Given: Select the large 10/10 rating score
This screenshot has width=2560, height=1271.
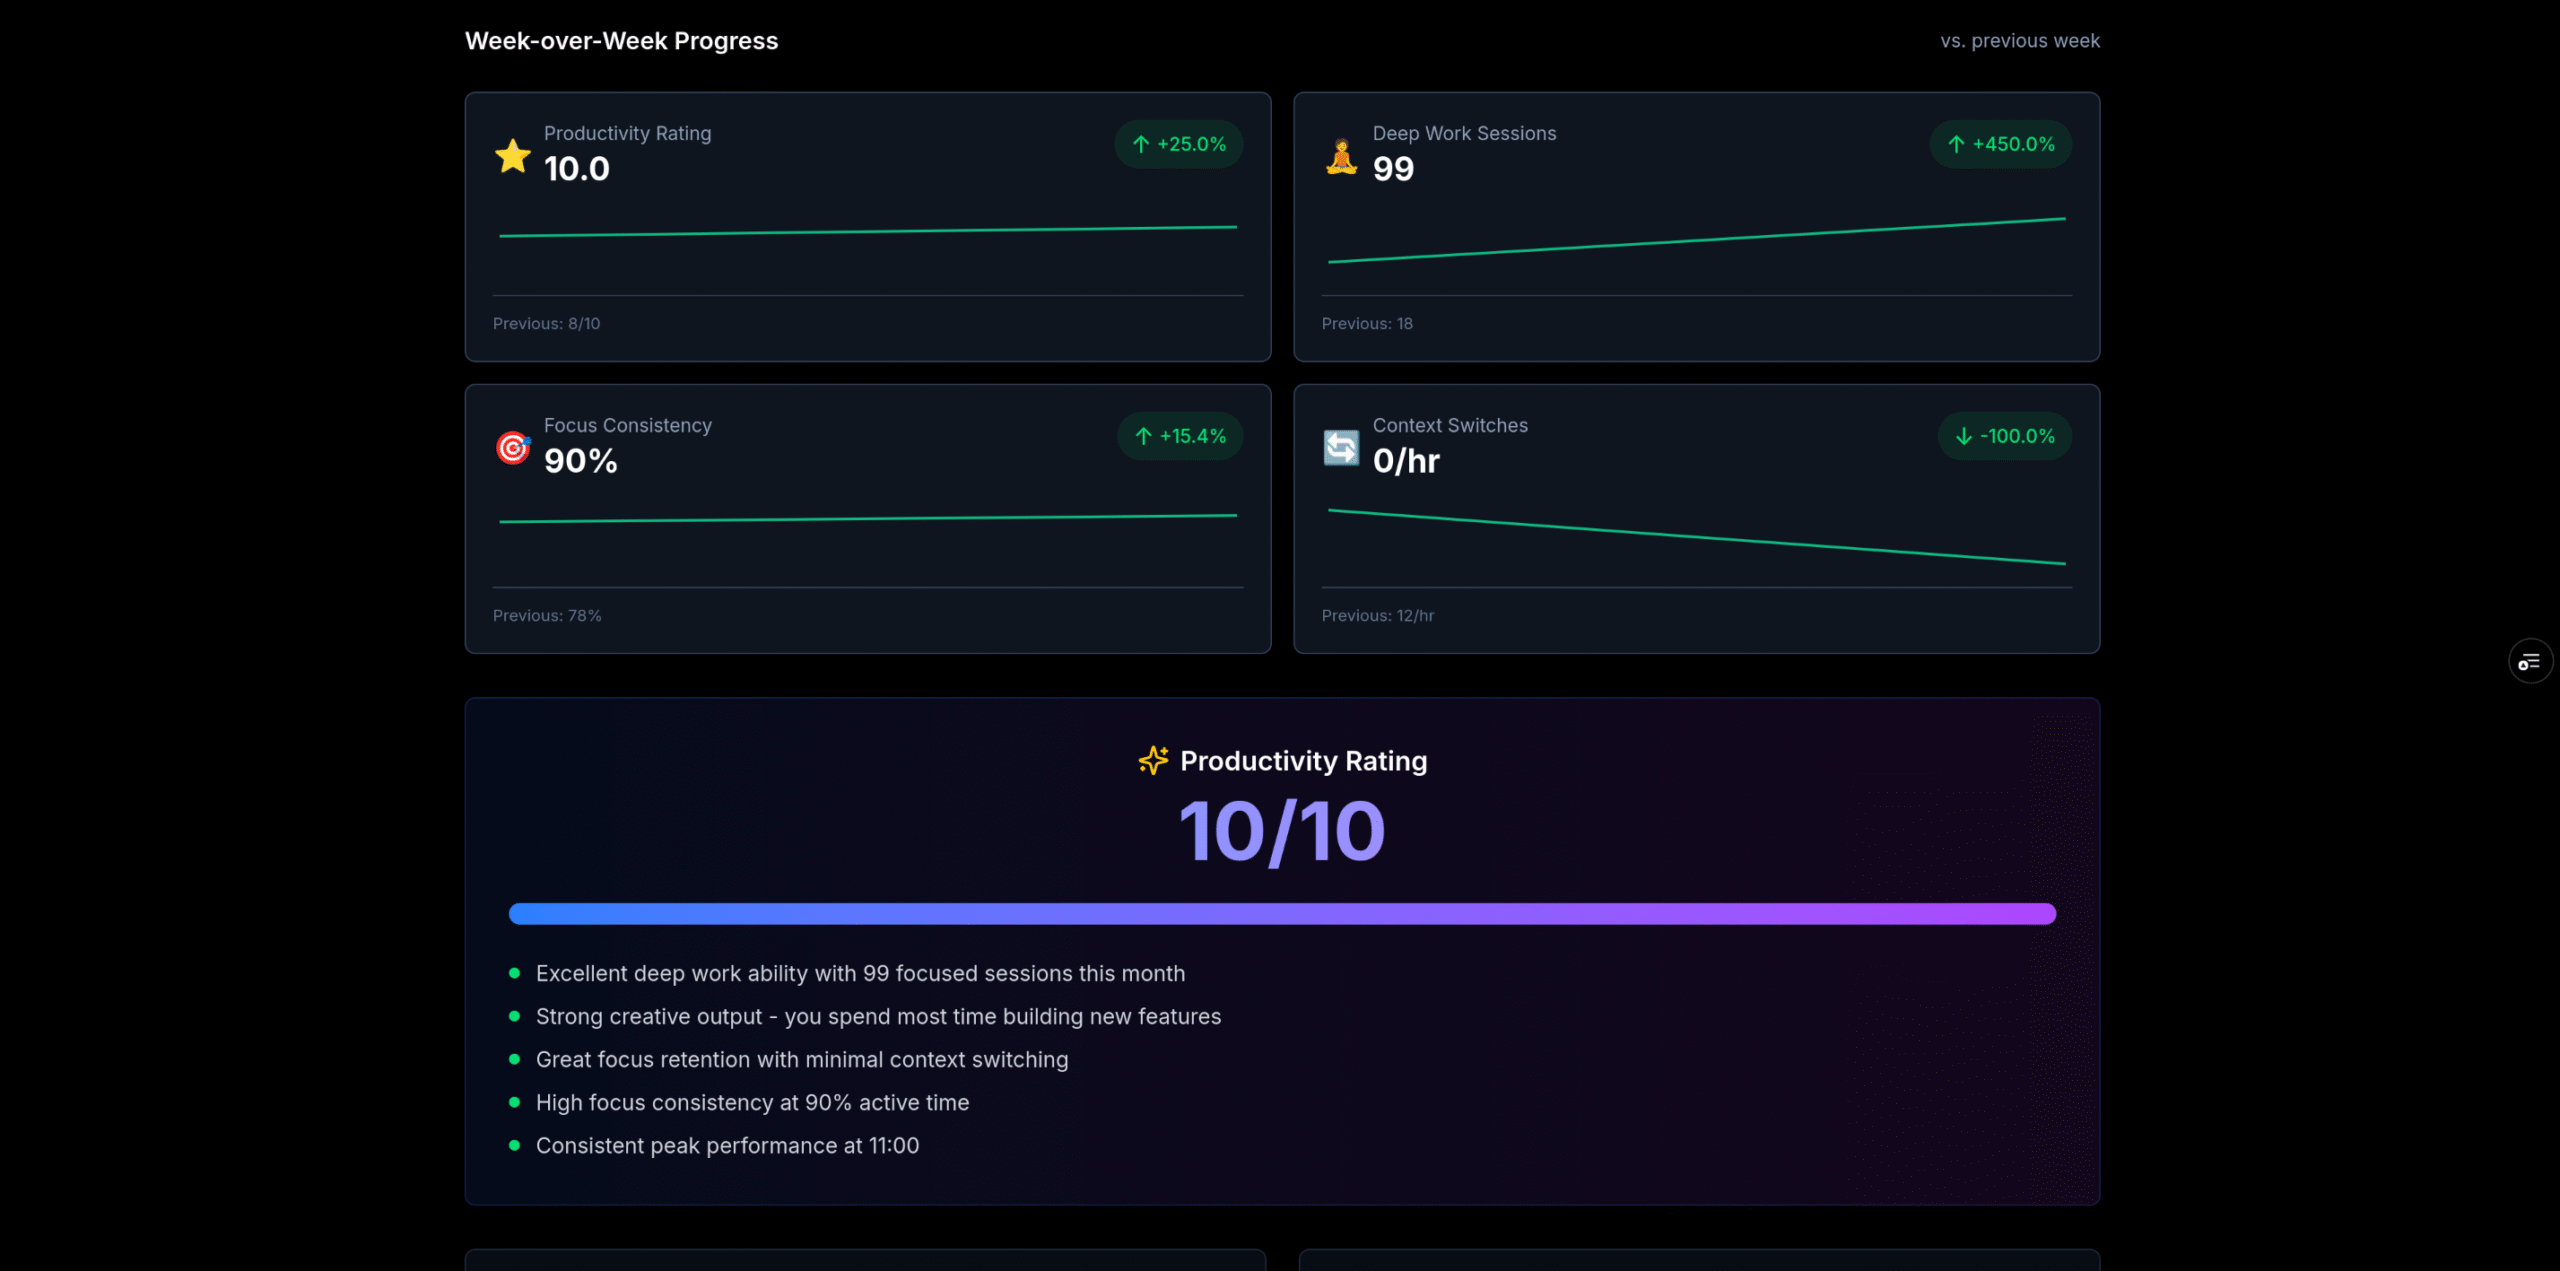Looking at the screenshot, I should [x=1282, y=832].
